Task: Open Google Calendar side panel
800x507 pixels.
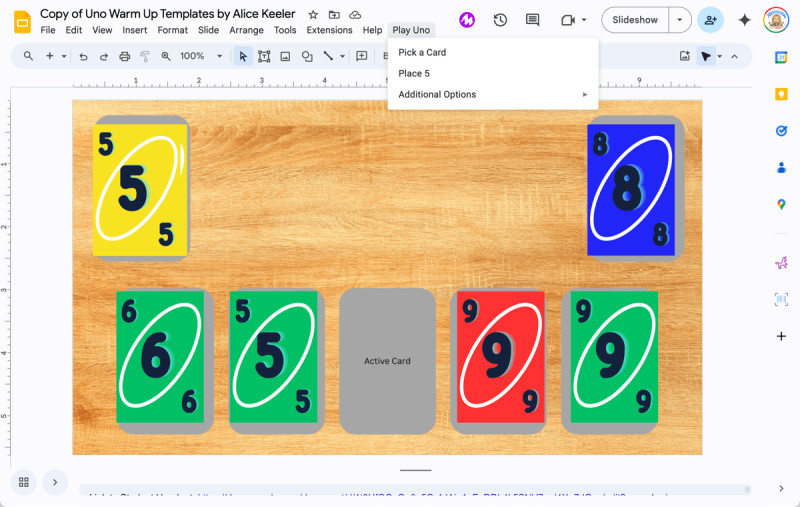Action: [781, 58]
